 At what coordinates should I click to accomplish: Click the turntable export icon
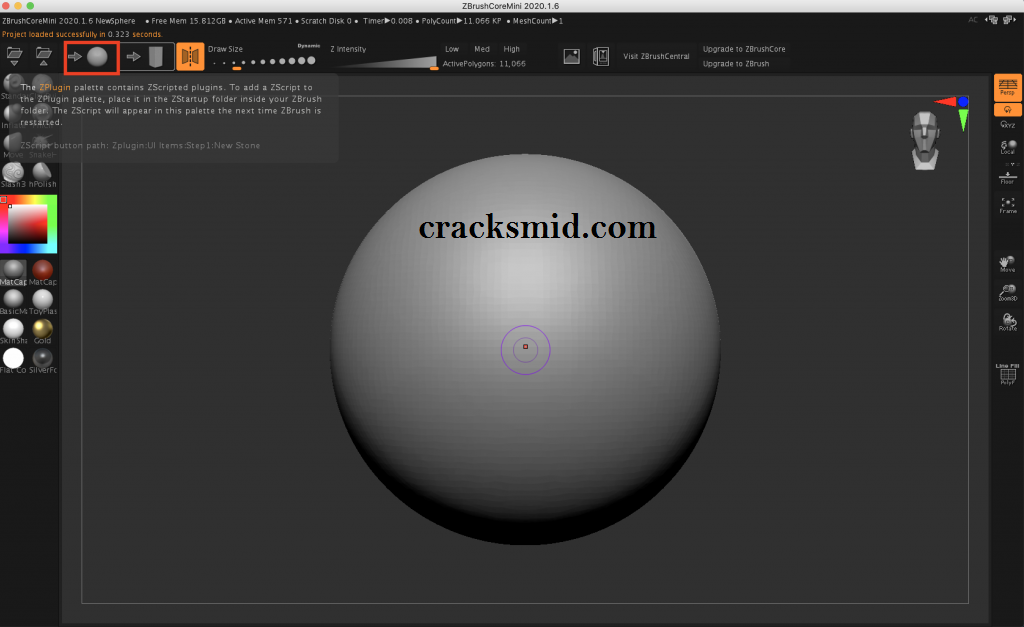(601, 56)
